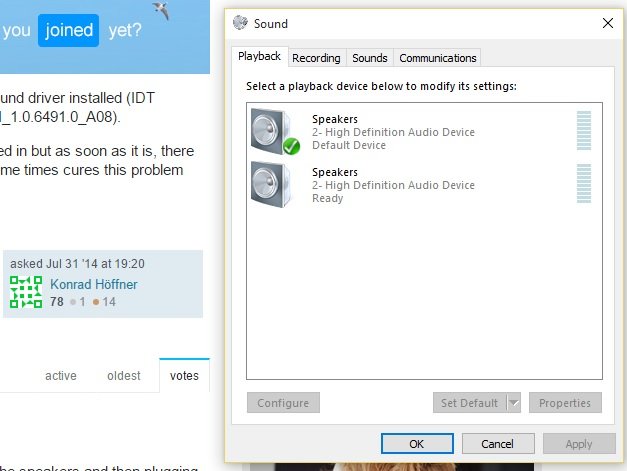The image size is (627, 471).
Task: Switch to the Sounds tab
Action: coord(370,58)
